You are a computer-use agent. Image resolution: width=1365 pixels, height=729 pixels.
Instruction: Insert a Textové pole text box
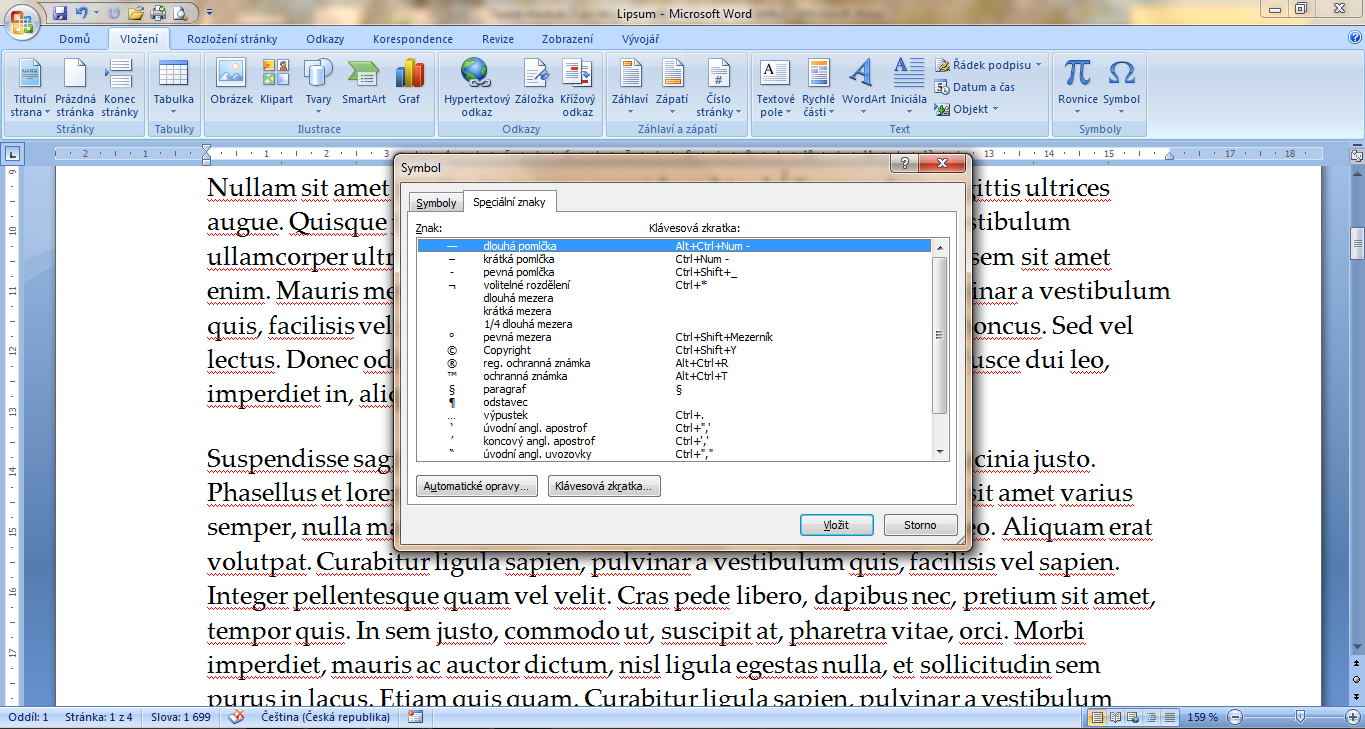coord(775,88)
